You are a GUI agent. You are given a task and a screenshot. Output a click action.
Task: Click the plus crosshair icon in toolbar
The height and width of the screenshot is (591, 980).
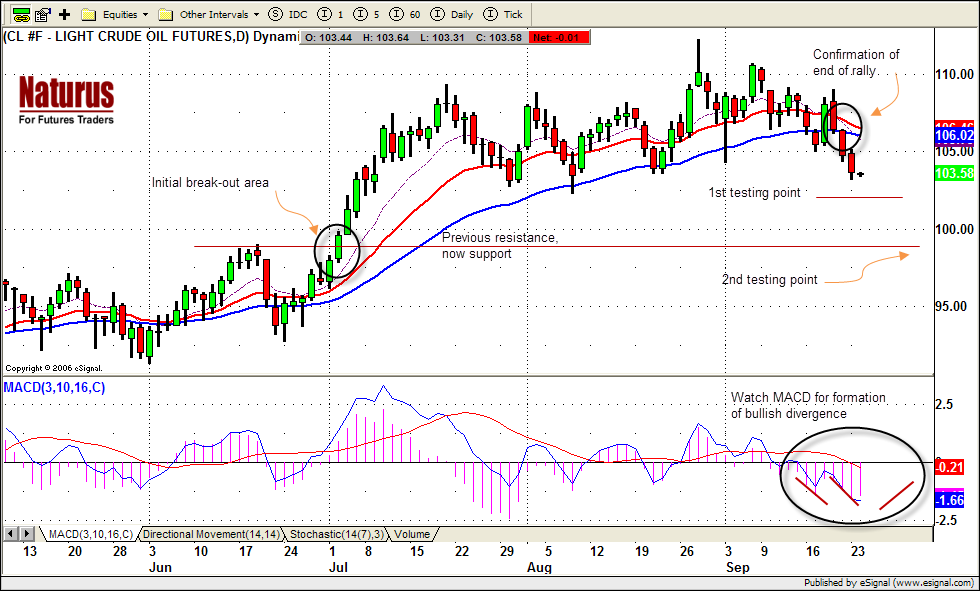(65, 14)
